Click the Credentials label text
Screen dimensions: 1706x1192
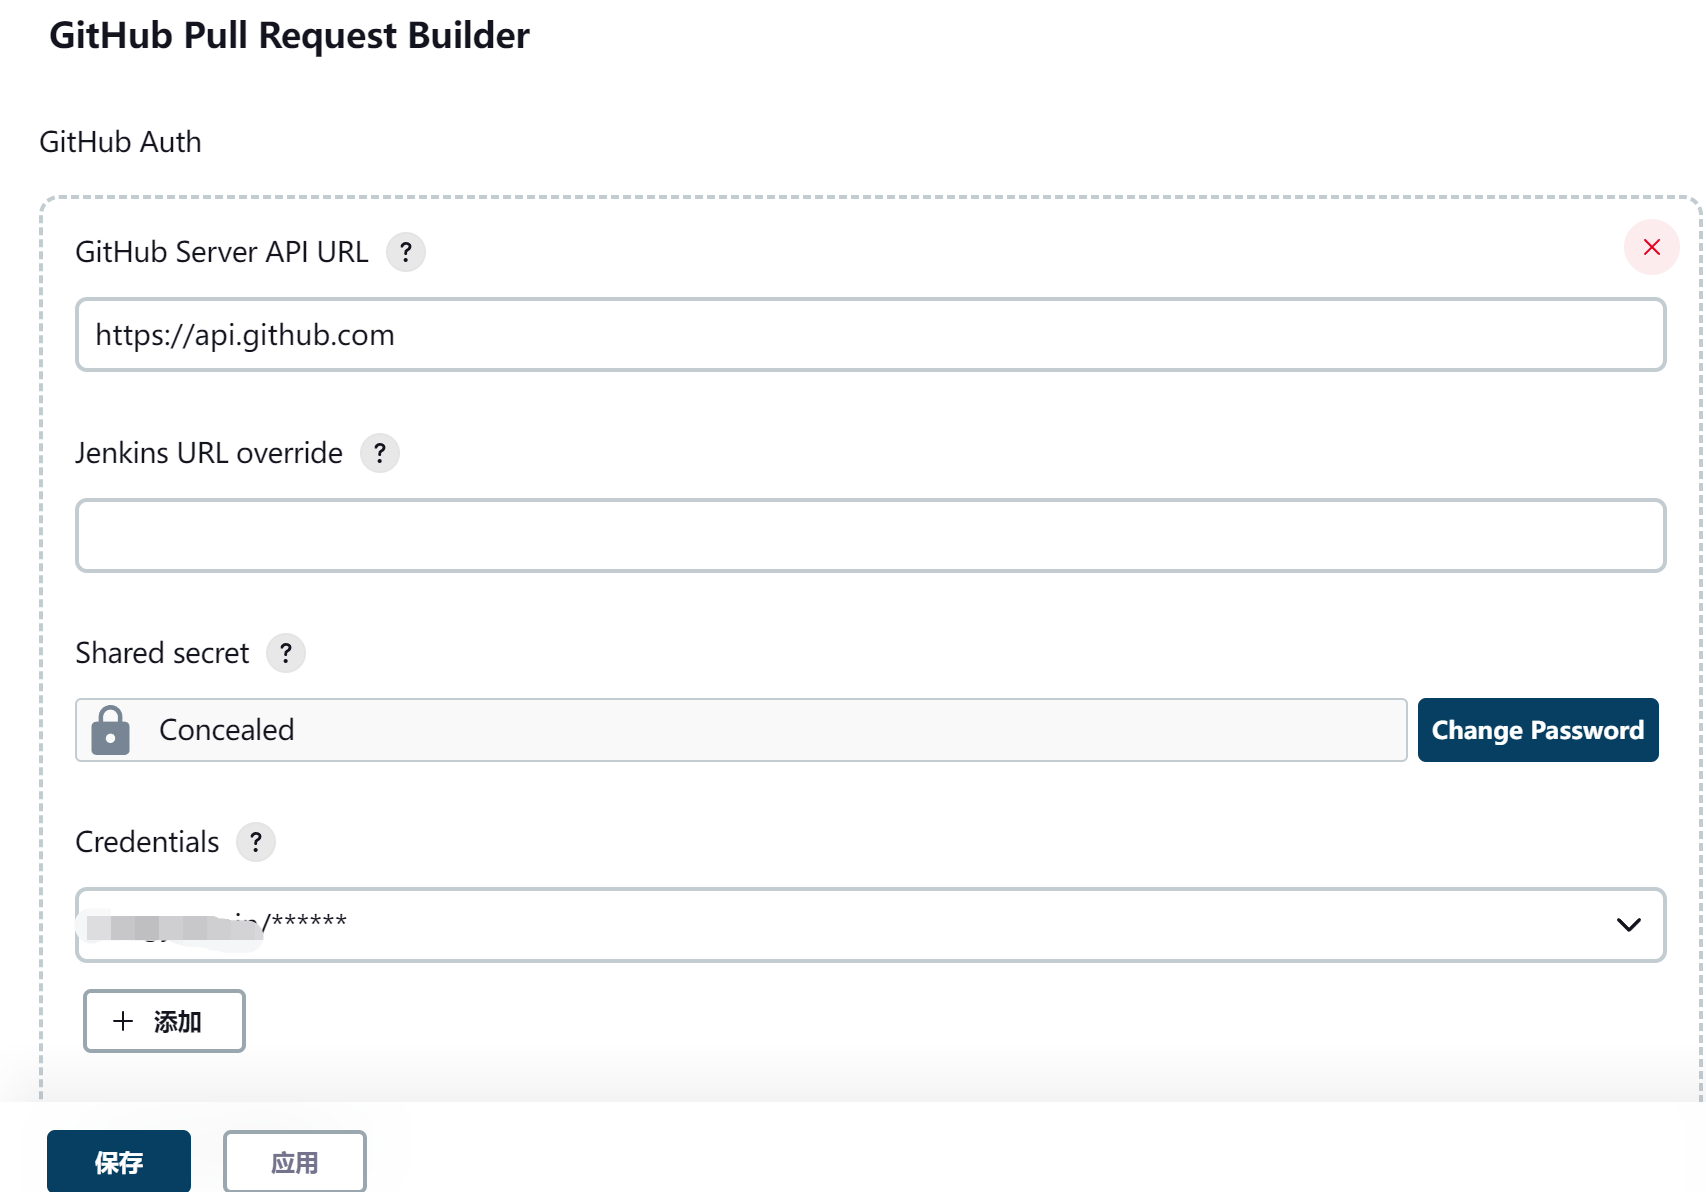147,842
